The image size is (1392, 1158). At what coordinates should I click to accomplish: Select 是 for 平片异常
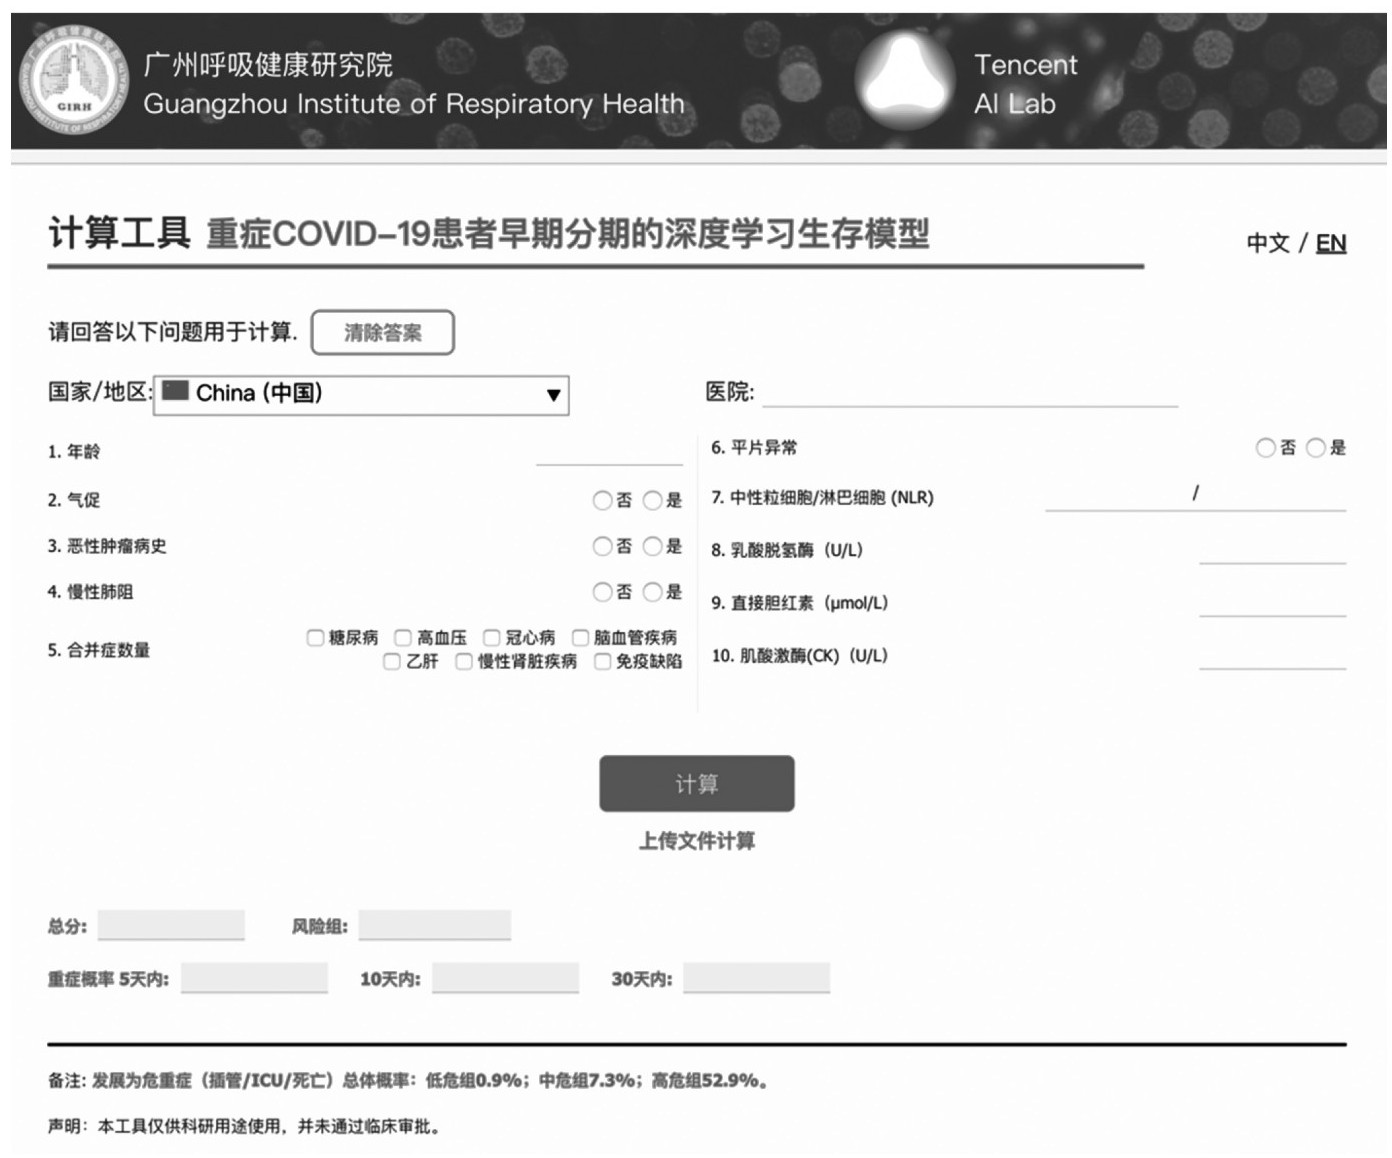1316,448
